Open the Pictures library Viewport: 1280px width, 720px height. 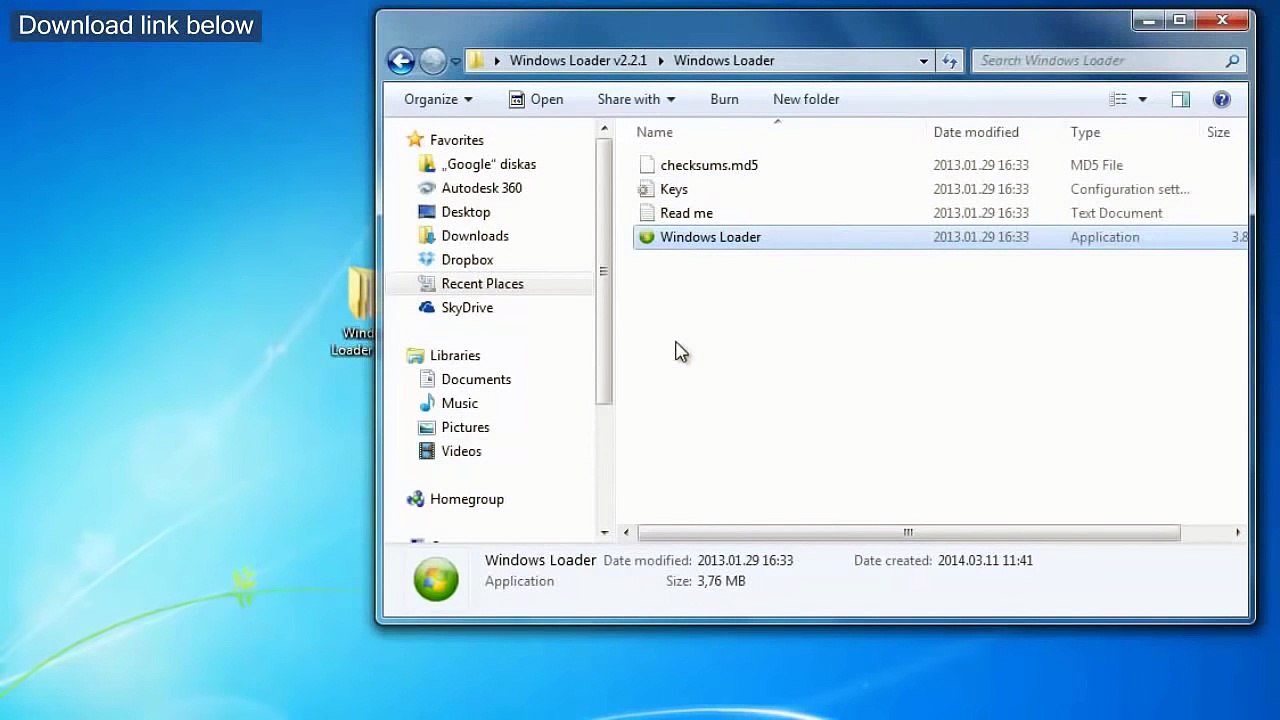click(465, 428)
